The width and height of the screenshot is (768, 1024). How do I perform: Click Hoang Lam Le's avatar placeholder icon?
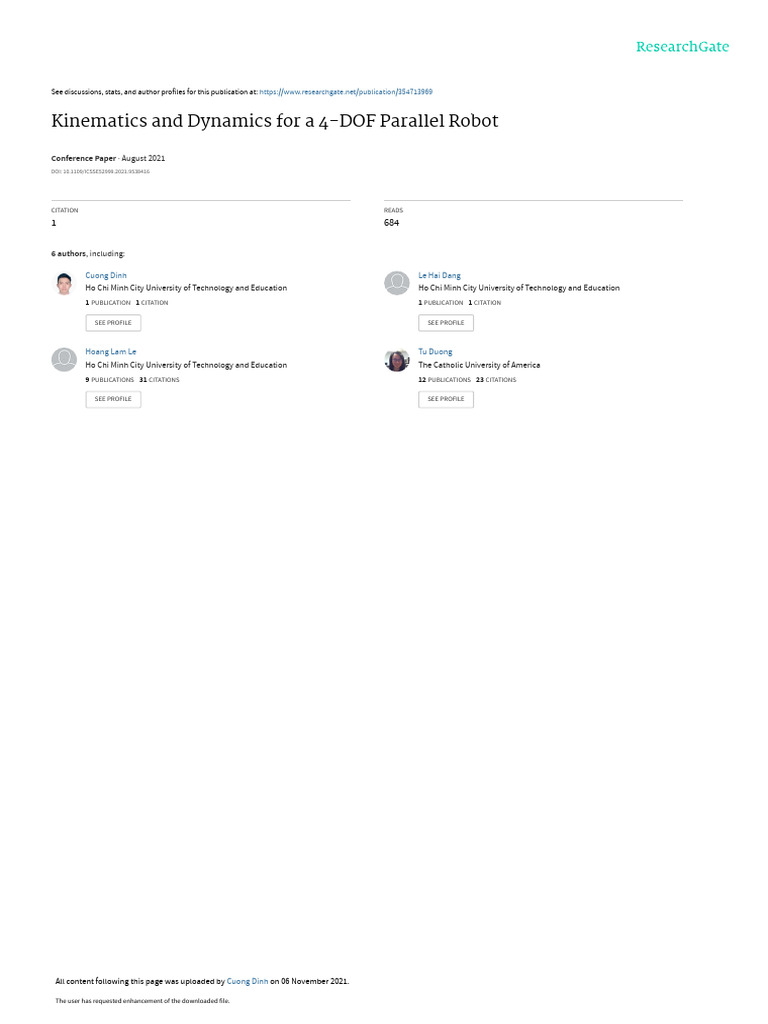(64, 360)
